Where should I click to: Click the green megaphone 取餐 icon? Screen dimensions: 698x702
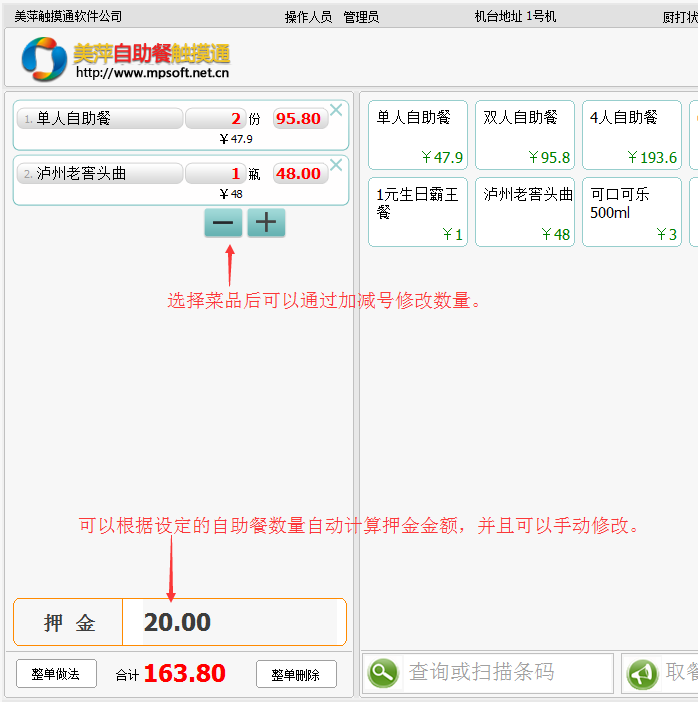click(x=642, y=674)
